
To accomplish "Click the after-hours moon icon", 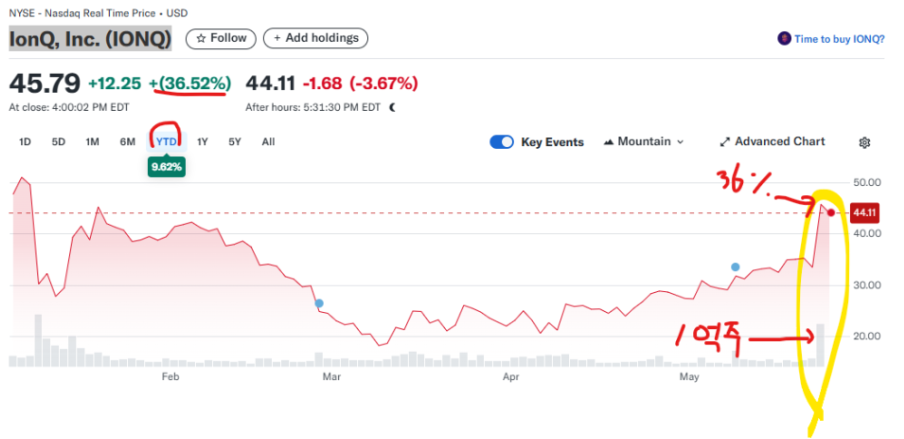I will click(x=393, y=107).
